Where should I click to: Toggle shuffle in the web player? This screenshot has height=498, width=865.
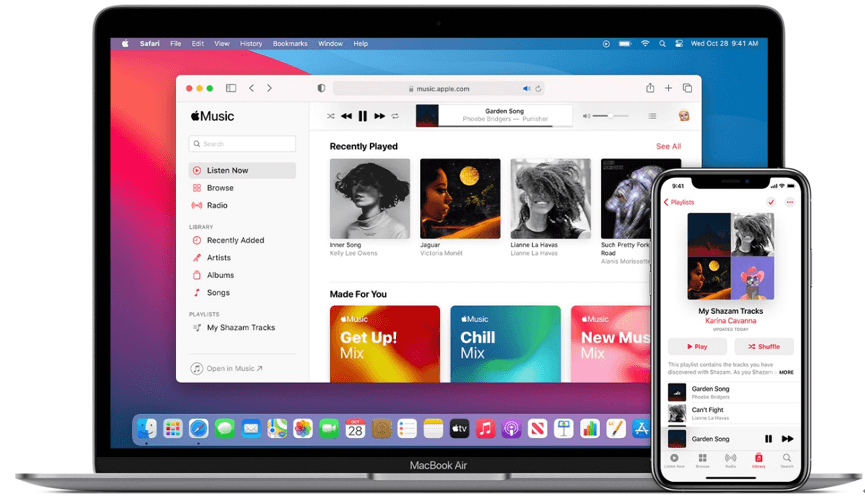click(x=331, y=116)
